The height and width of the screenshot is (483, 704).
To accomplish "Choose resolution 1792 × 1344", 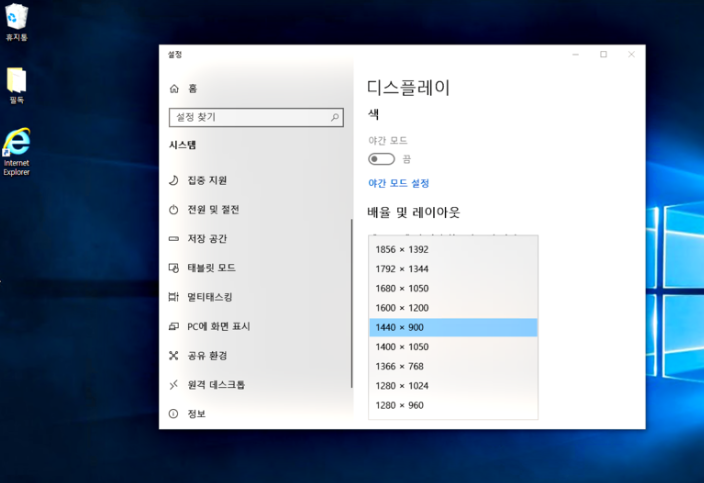I will [453, 269].
